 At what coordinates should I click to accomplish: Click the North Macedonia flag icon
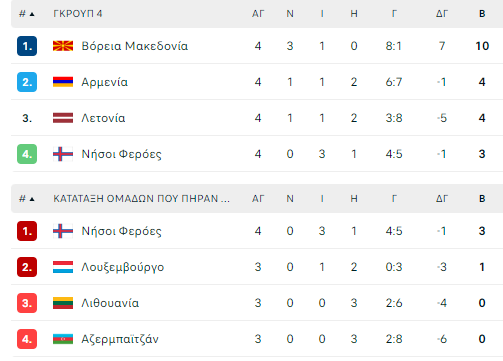click(x=63, y=46)
